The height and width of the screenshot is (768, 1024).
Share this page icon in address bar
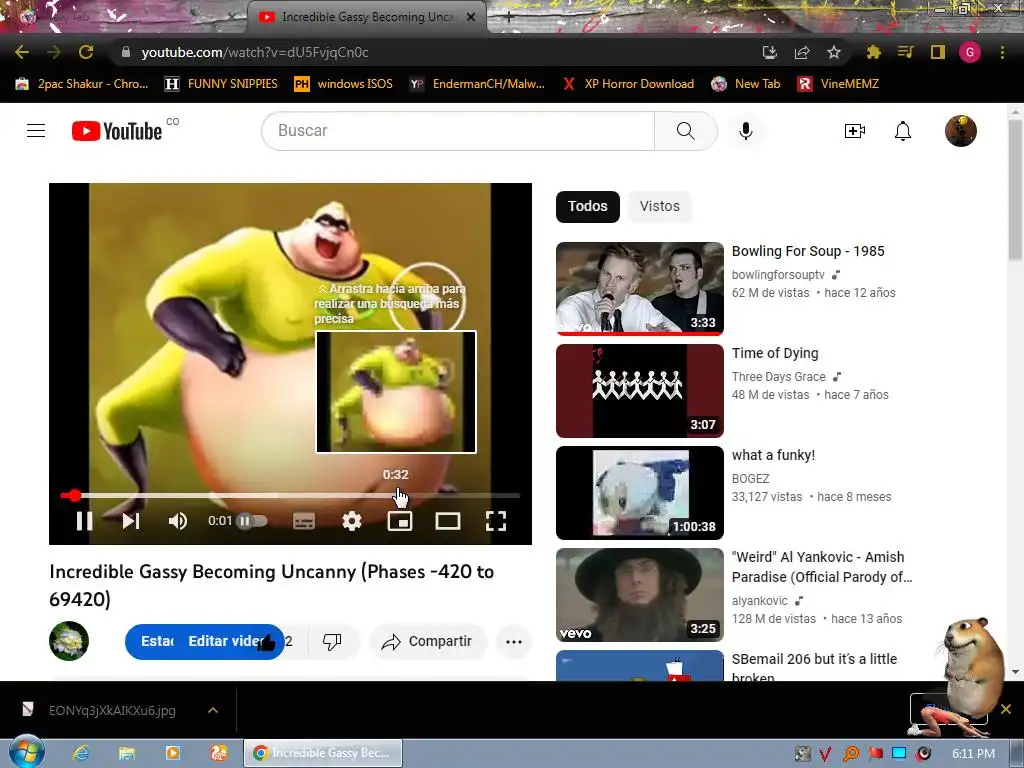tap(802, 52)
